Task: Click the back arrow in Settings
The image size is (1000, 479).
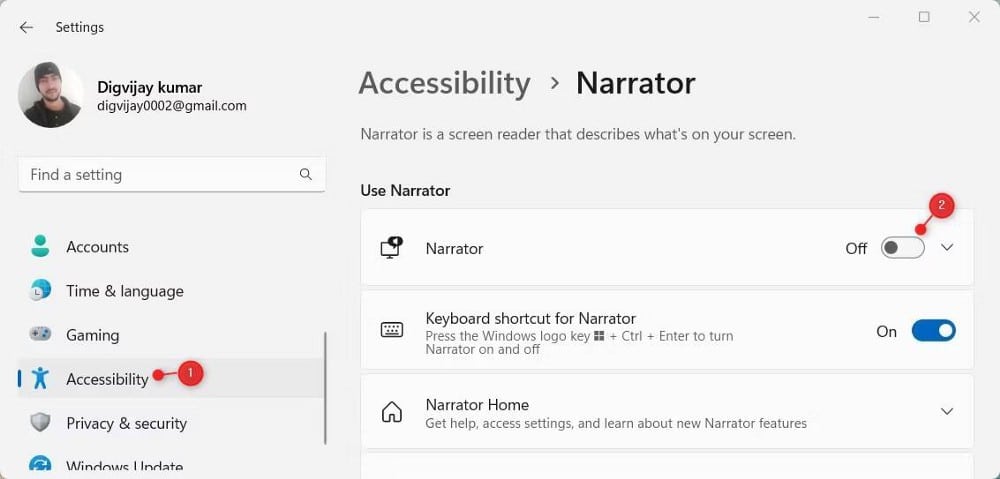Action: pyautogui.click(x=26, y=27)
